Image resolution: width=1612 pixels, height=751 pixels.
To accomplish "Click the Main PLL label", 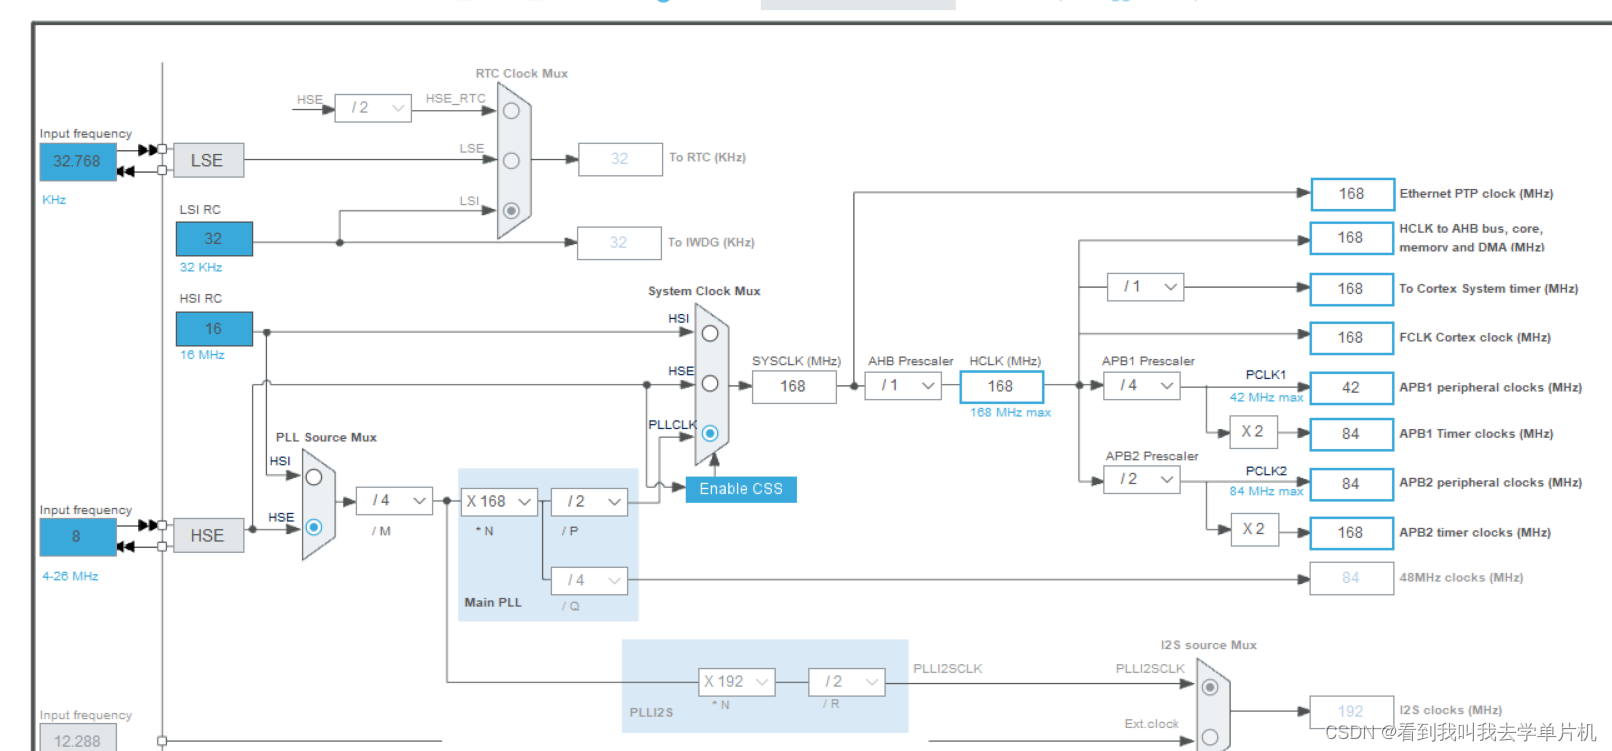I will tap(493, 603).
